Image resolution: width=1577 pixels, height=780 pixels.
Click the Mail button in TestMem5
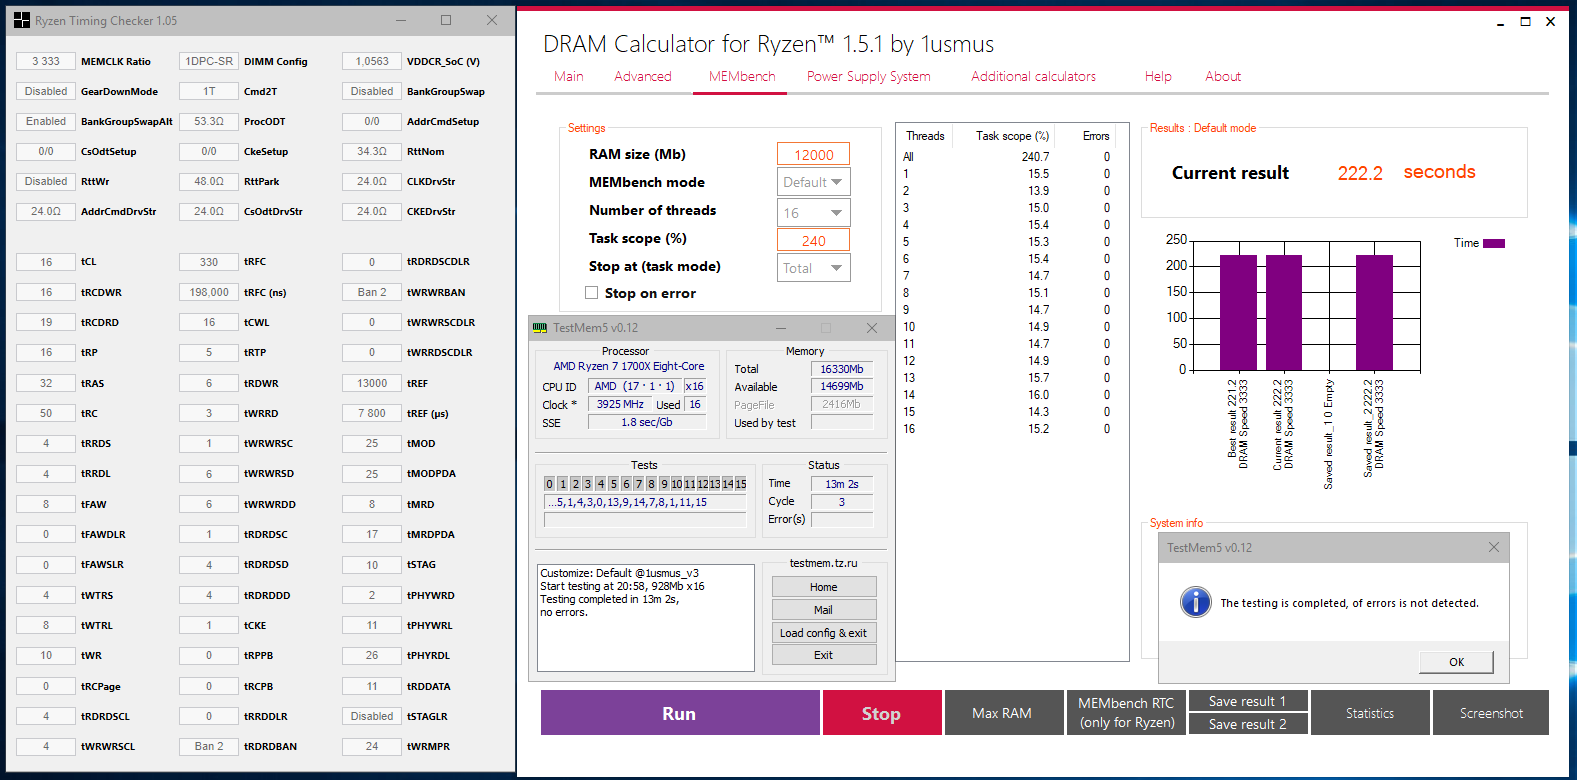tap(824, 610)
